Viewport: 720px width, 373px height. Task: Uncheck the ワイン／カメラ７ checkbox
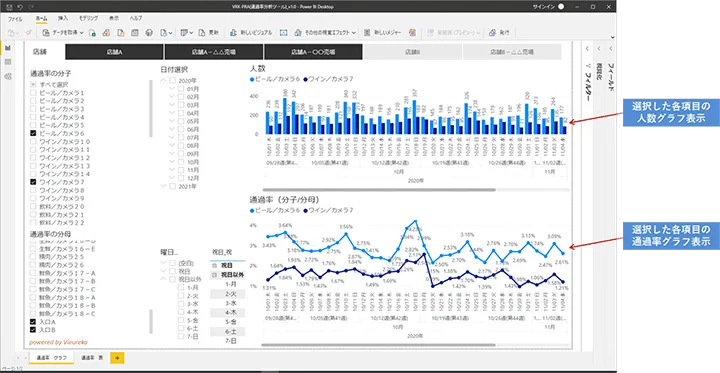33,182
